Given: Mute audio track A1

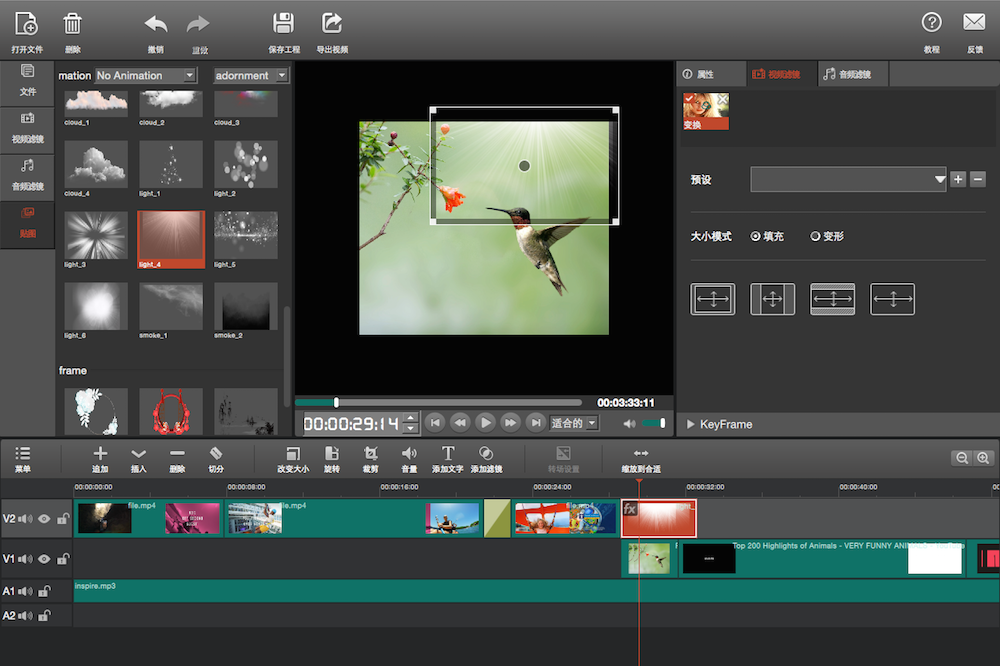Looking at the screenshot, I should 27,589.
